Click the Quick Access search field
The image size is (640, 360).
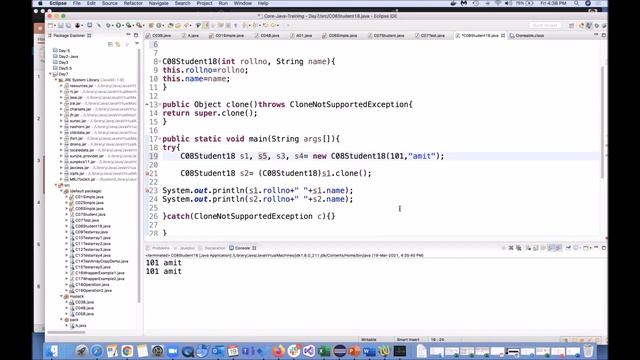pyautogui.click(x=545, y=25)
